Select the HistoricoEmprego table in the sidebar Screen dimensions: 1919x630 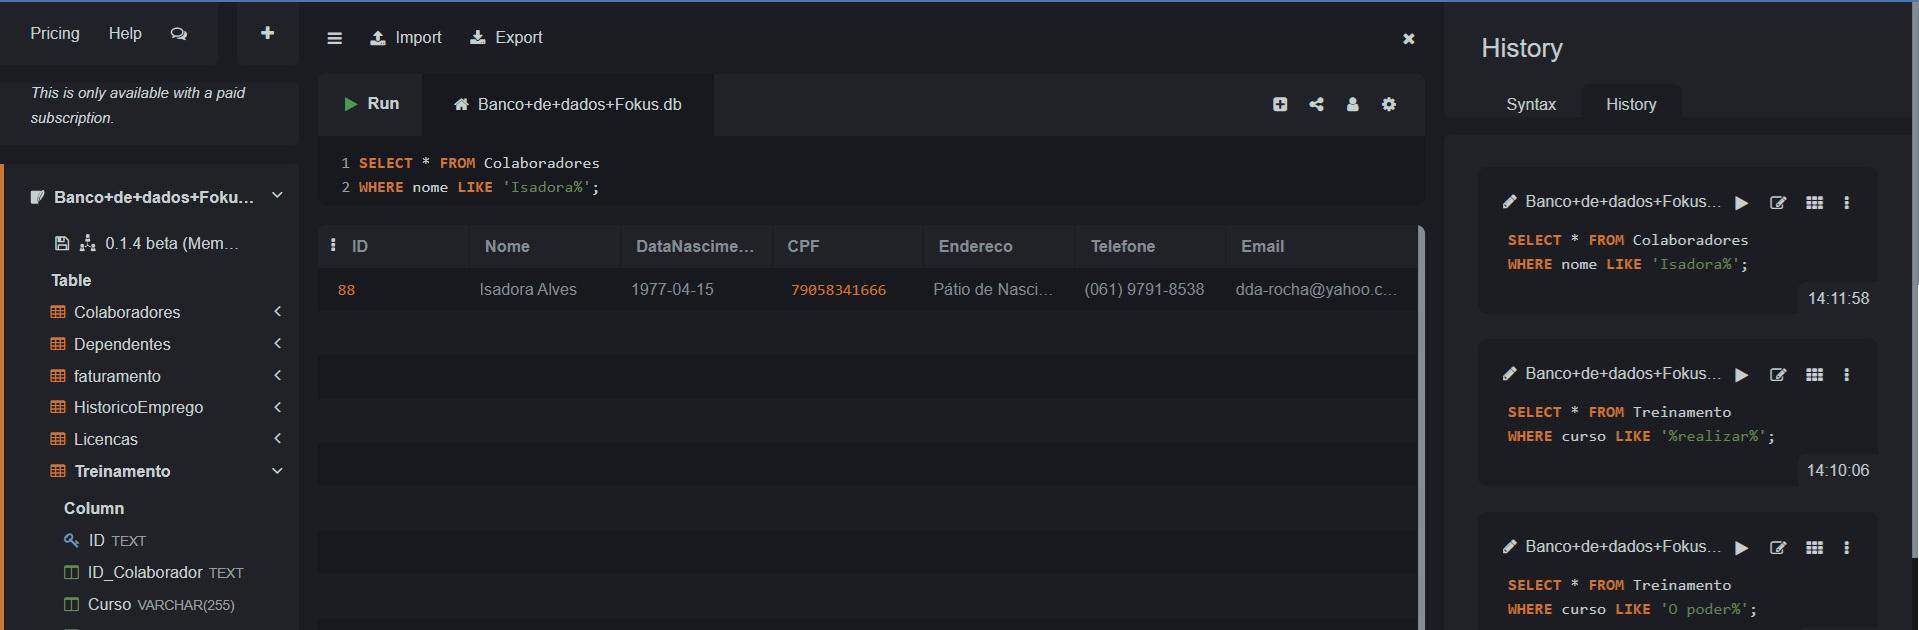click(x=138, y=407)
